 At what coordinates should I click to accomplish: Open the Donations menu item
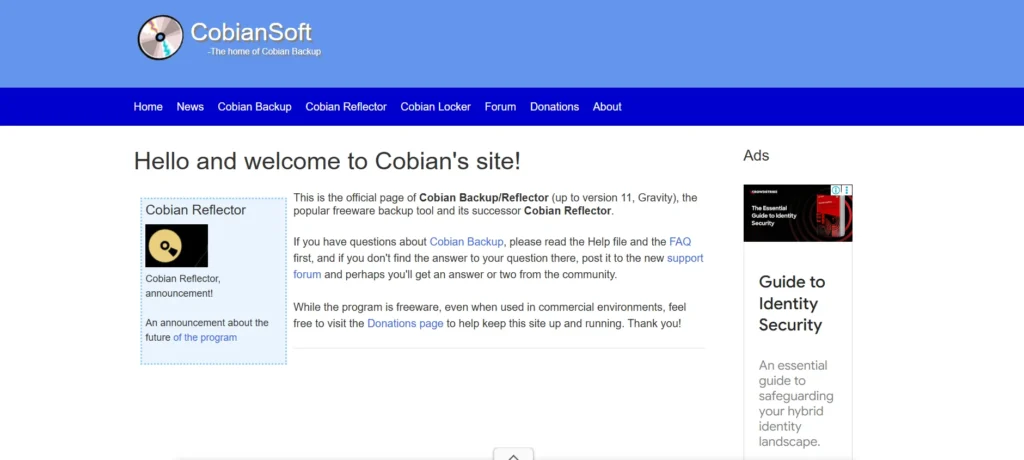554,107
